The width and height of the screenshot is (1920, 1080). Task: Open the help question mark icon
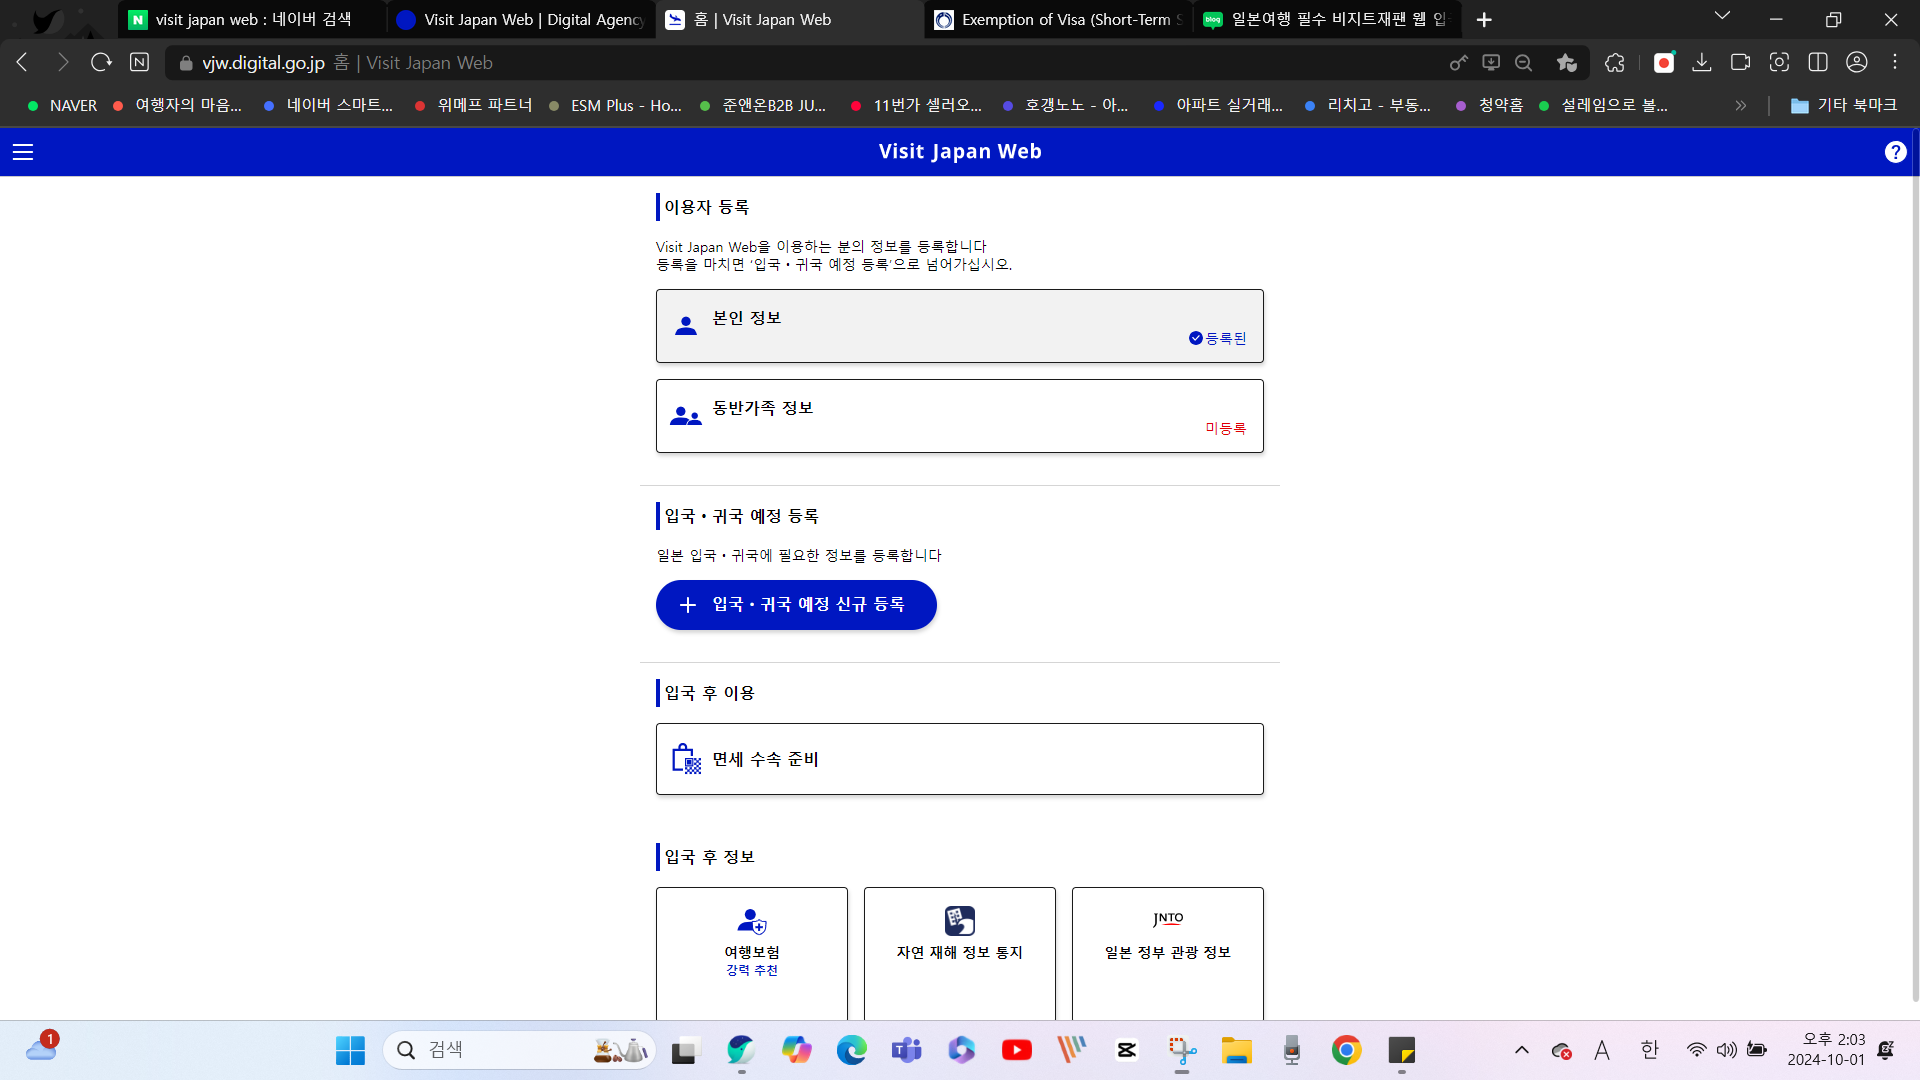coord(1895,152)
